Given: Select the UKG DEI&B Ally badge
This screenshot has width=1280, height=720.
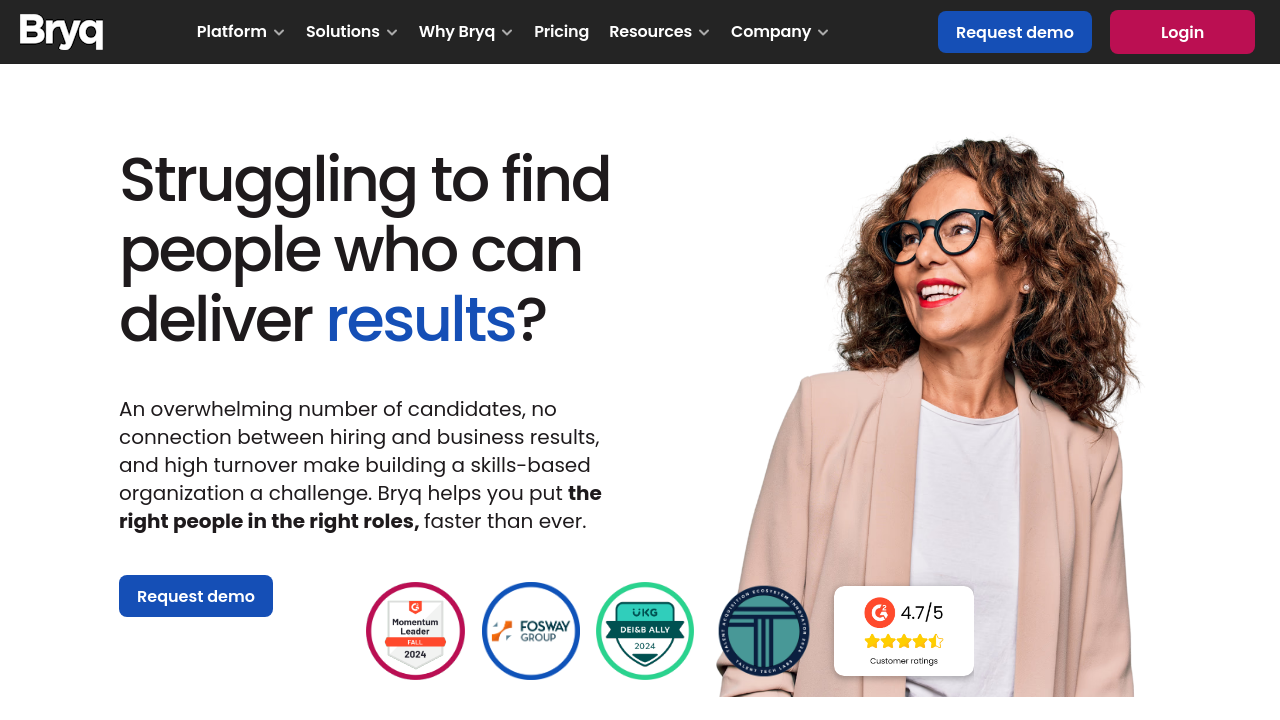Looking at the screenshot, I should 645,631.
